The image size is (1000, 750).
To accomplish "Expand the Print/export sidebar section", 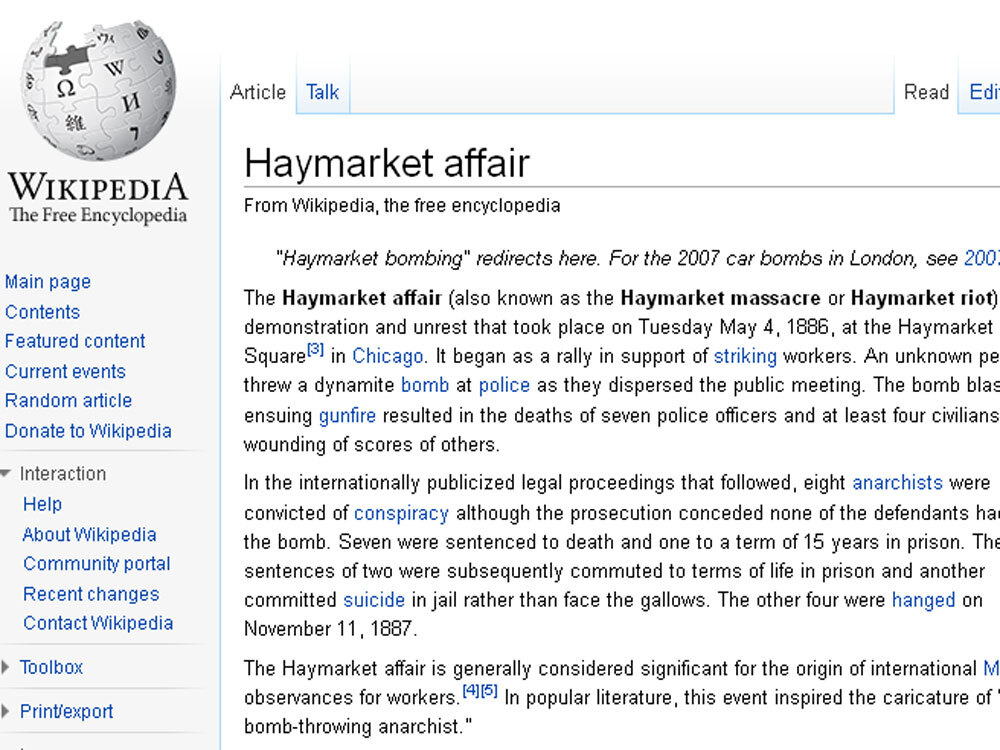I will click(66, 712).
